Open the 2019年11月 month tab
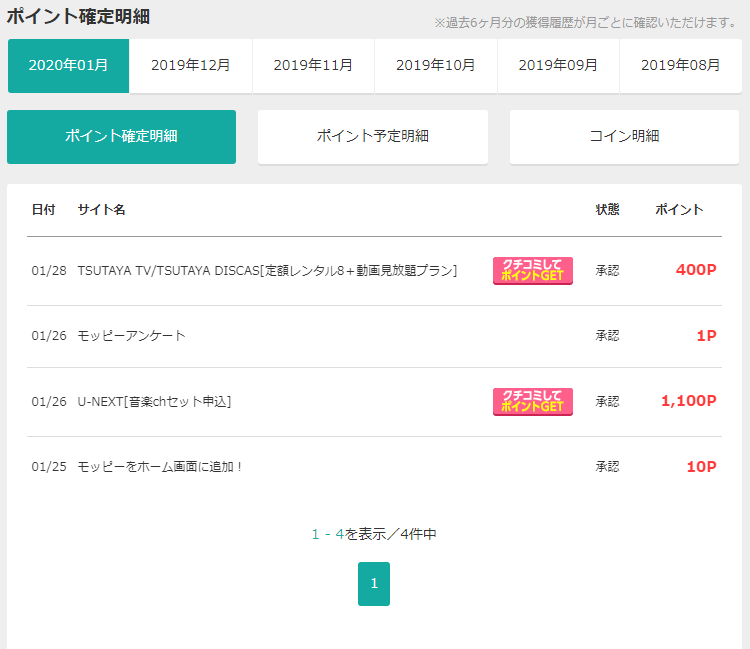Screen dimensions: 750x649 313,66
